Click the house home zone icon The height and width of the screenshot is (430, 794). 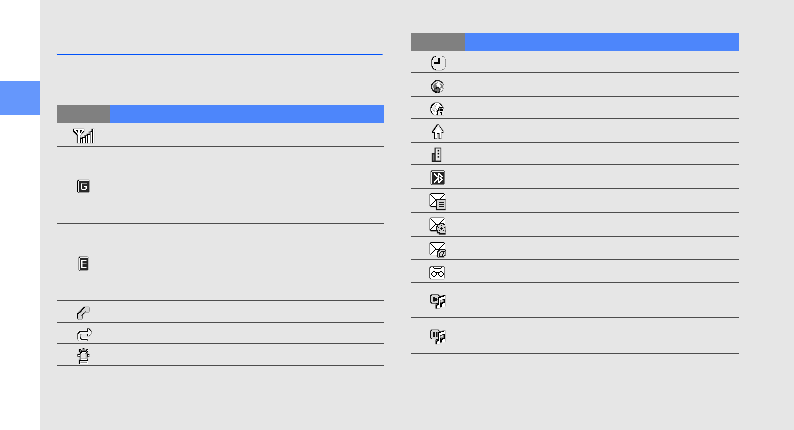tap(438, 132)
